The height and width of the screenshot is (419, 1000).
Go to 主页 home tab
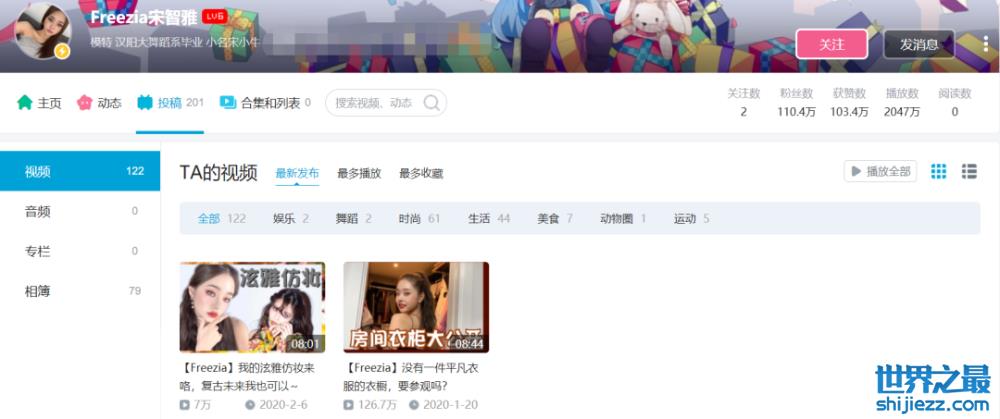point(40,103)
